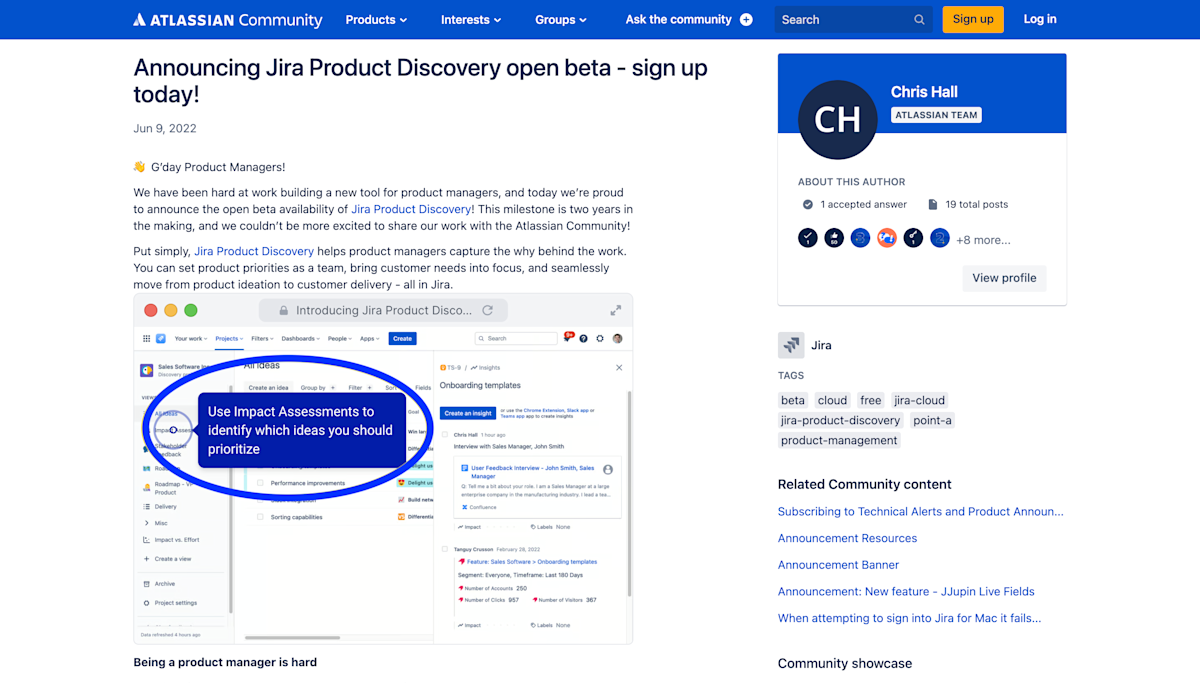Tick the Tanguy Crusson insight checkbox
Image resolution: width=1200 pixels, height=683 pixels.
[445, 549]
